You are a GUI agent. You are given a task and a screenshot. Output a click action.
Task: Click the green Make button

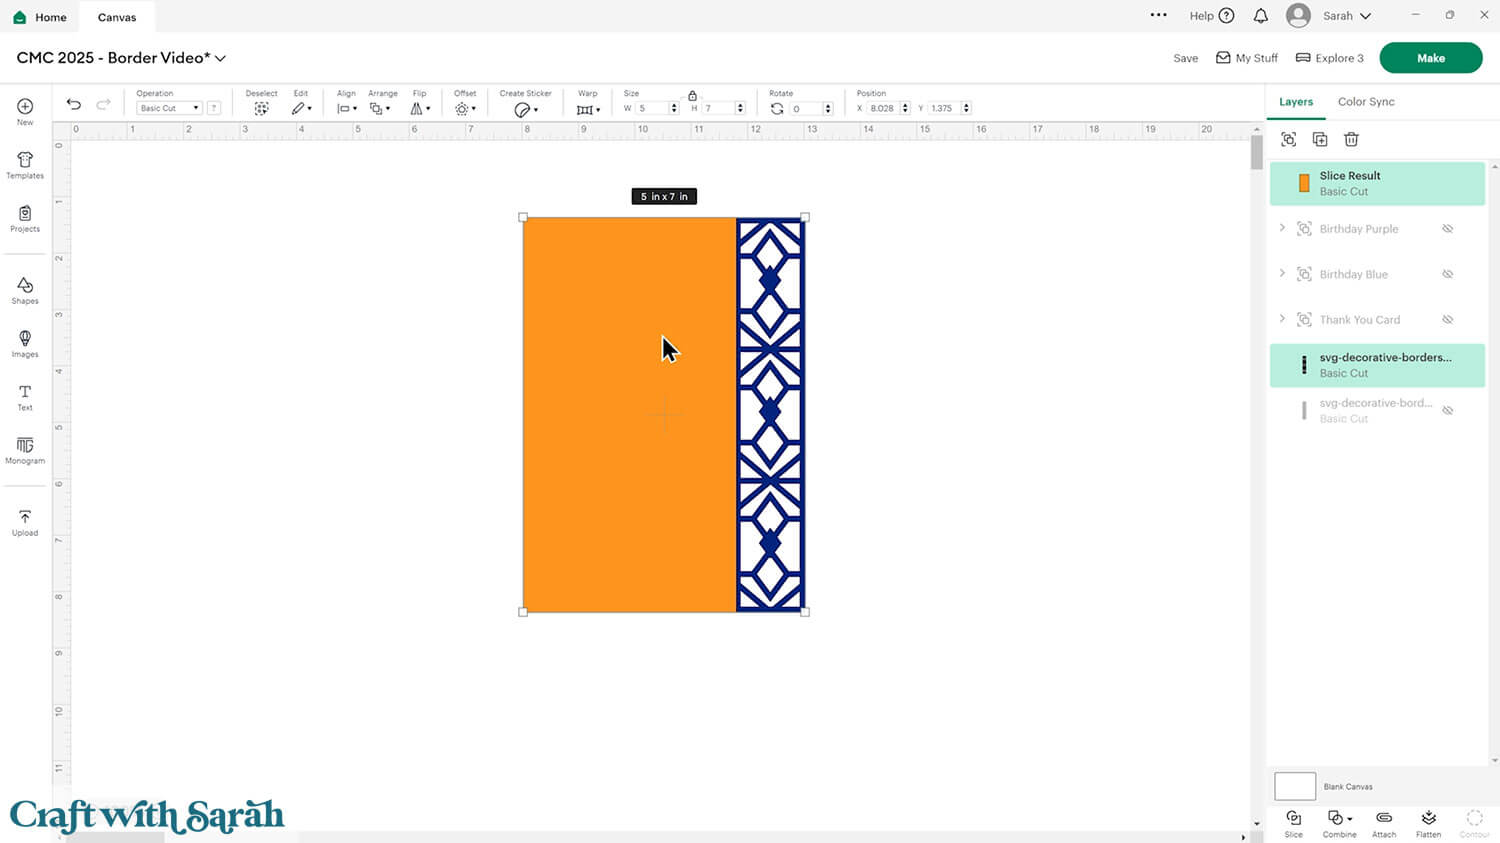click(x=1430, y=58)
